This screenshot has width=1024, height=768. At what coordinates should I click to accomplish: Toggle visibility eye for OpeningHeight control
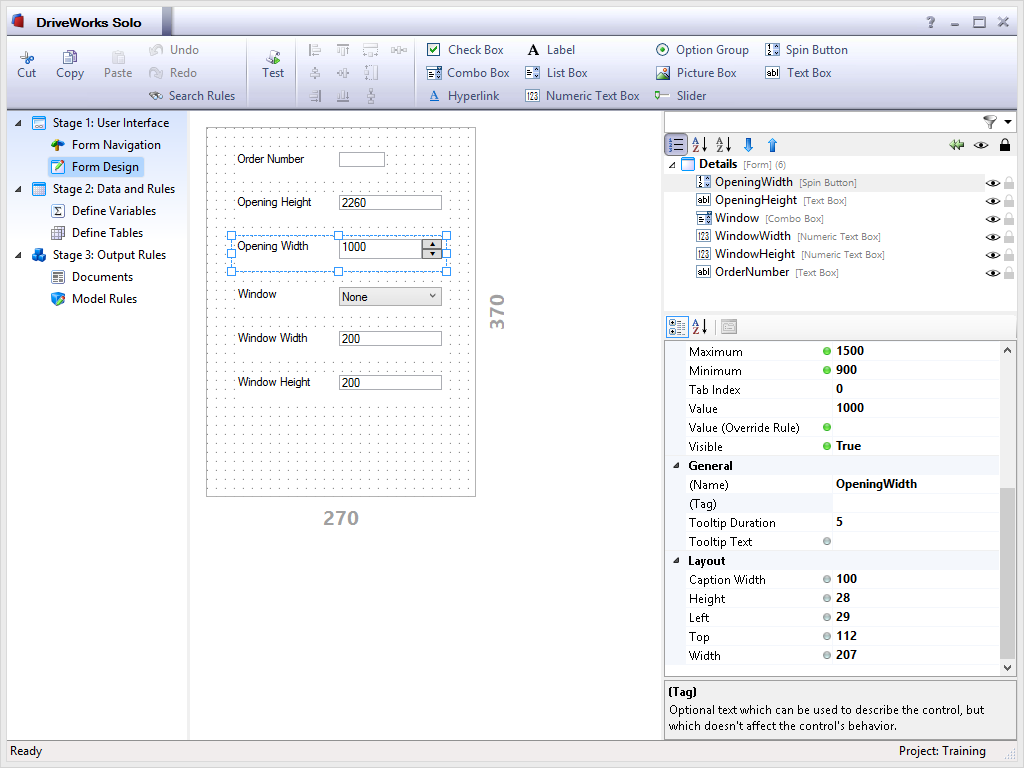993,201
